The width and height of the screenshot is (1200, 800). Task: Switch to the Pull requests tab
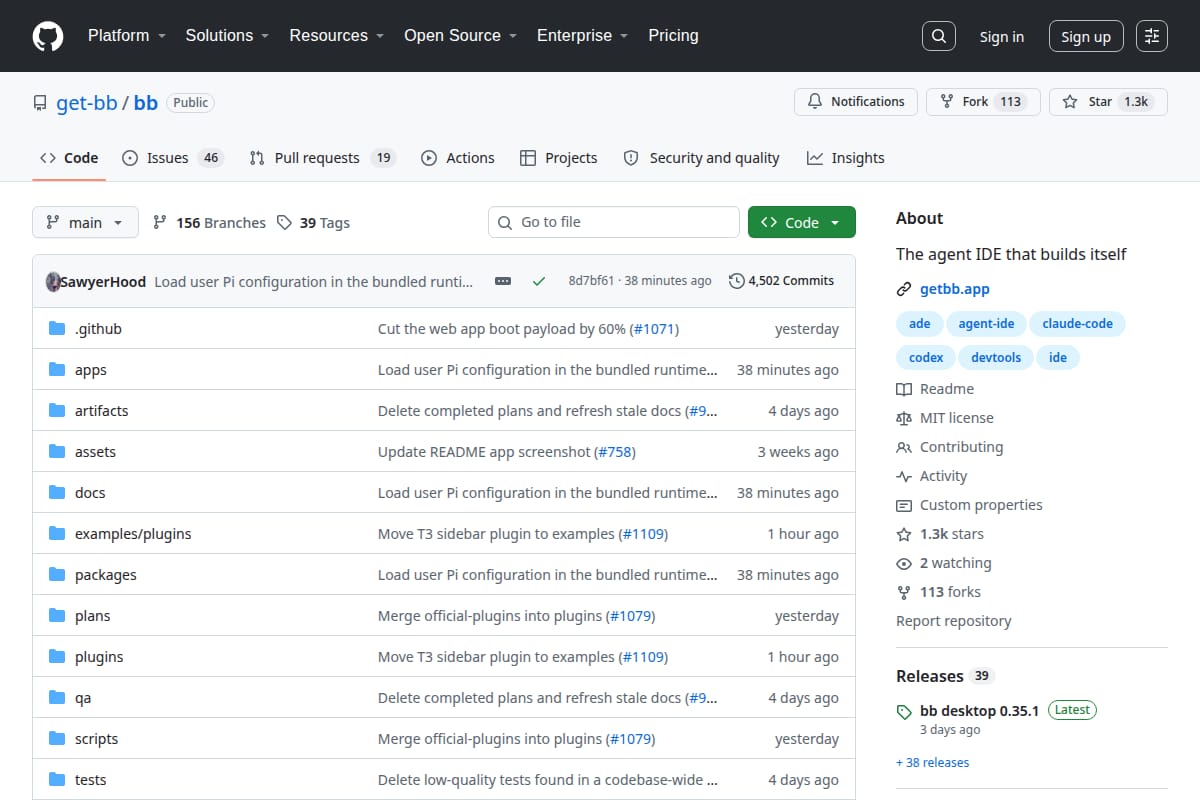point(323,158)
